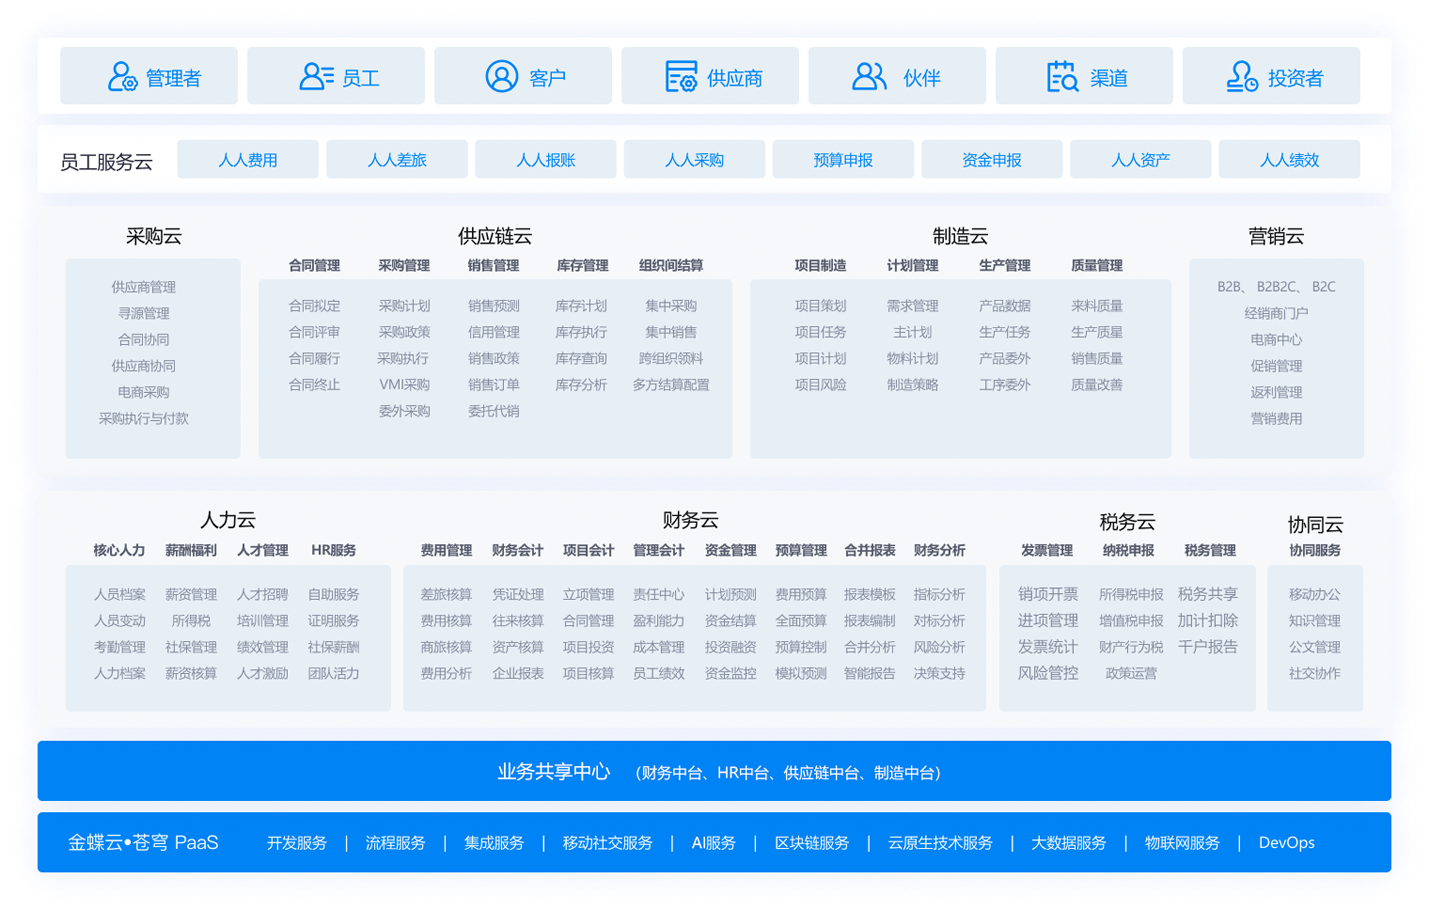Click 薪资管理 under 薪酬福利
1429x910 pixels.
[x=191, y=595]
